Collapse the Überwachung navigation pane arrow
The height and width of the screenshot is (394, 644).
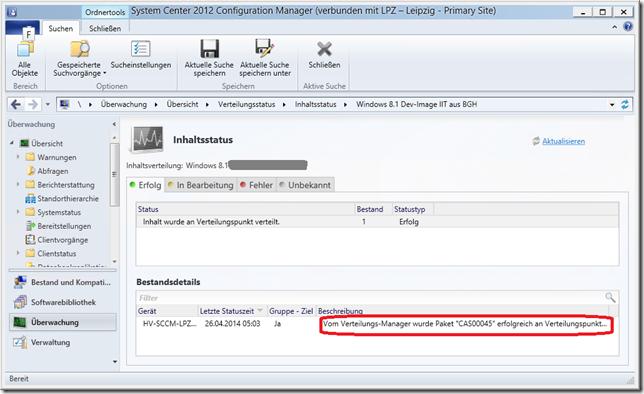tap(114, 124)
